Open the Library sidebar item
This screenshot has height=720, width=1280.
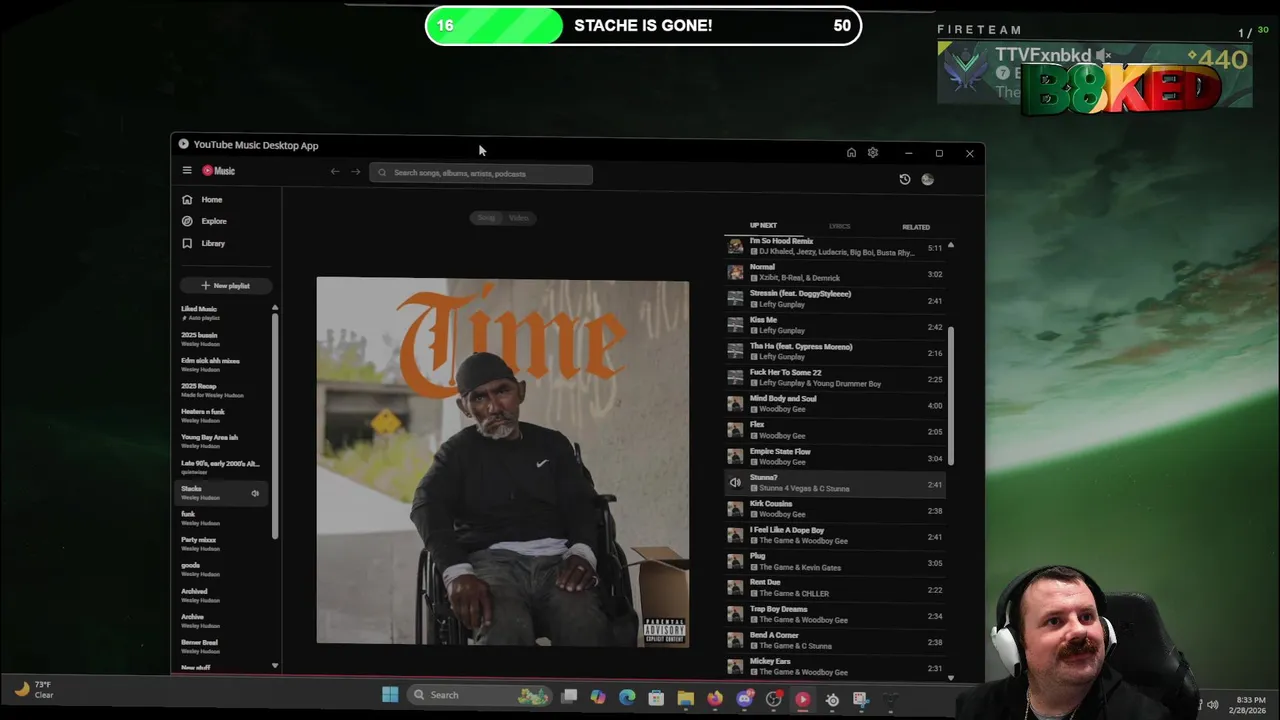204,243
